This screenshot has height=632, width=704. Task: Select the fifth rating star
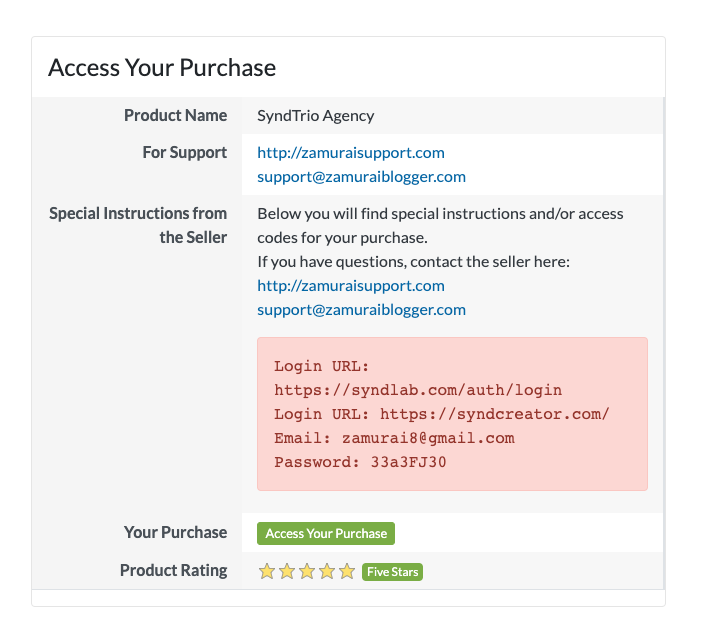pos(347,572)
